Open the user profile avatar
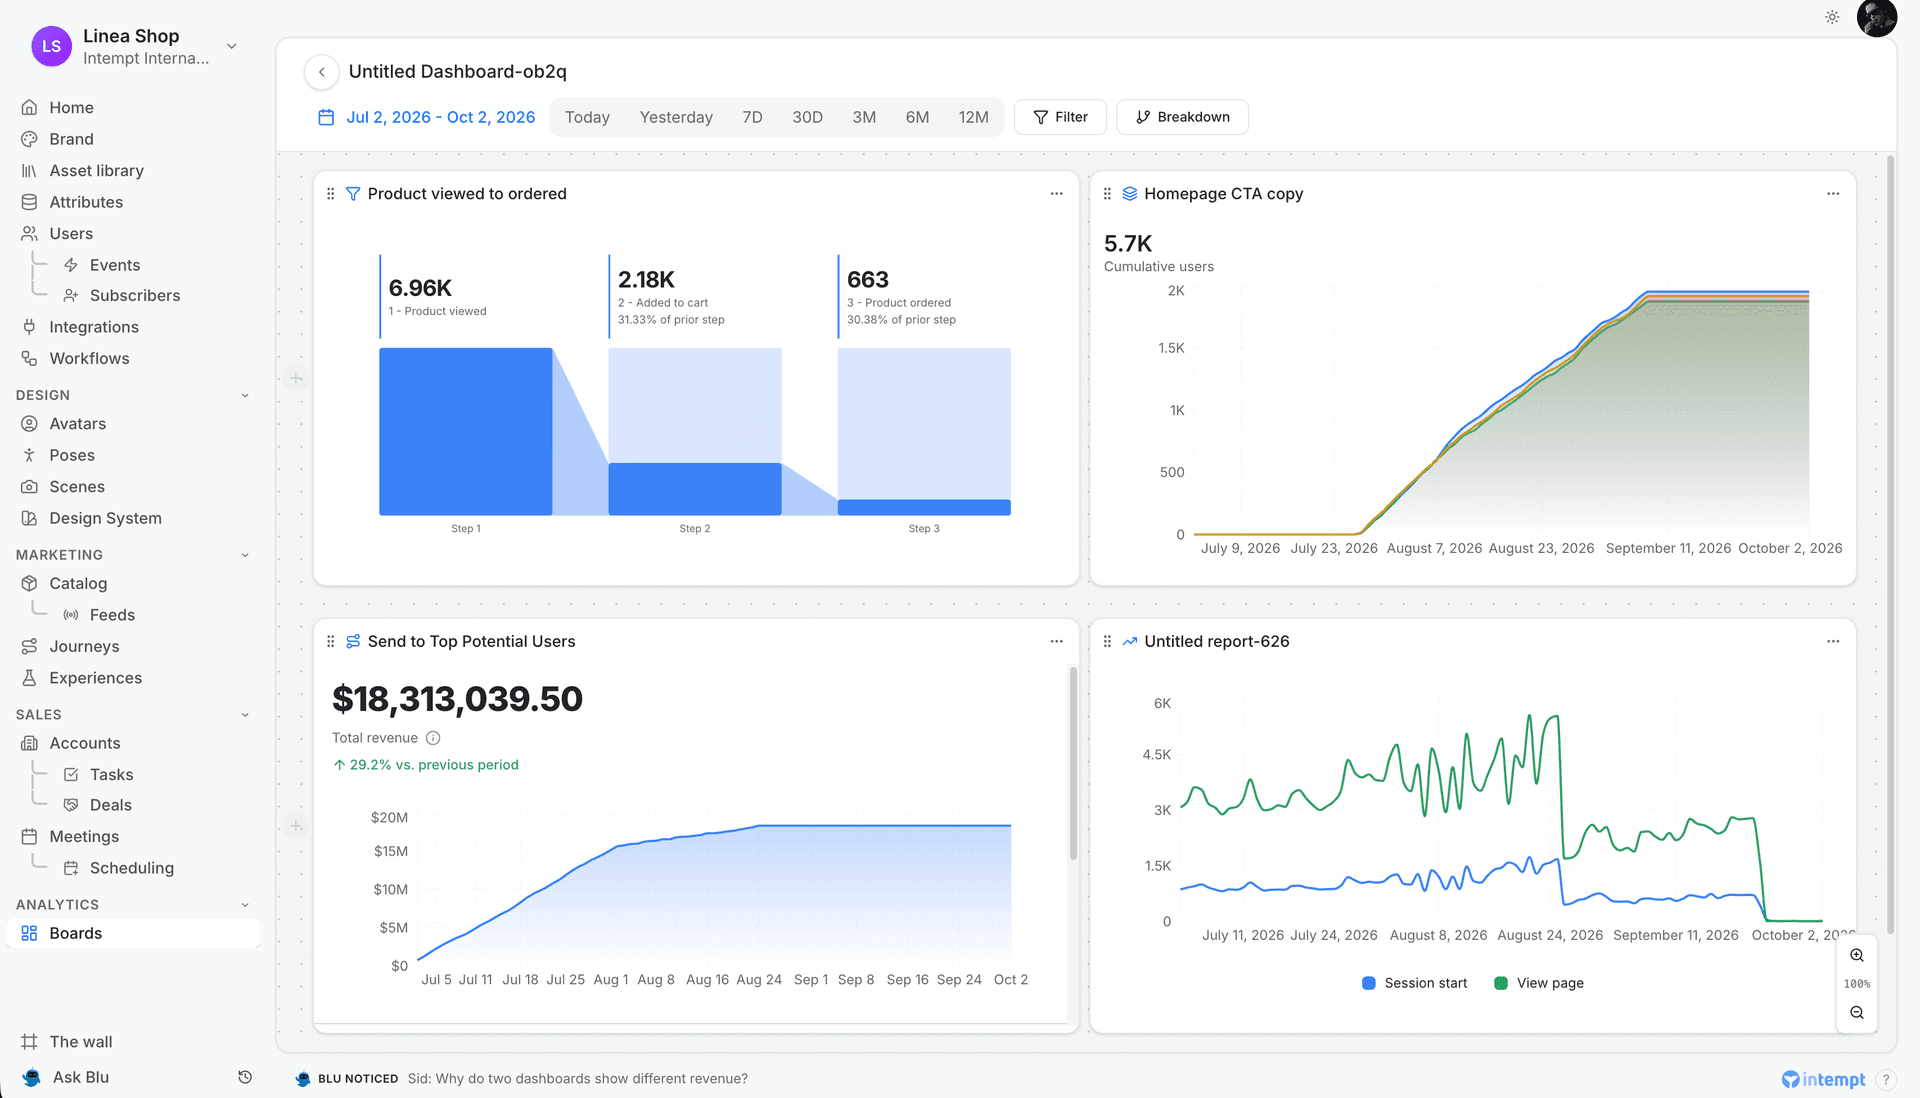The width and height of the screenshot is (1920, 1098). [x=1876, y=17]
